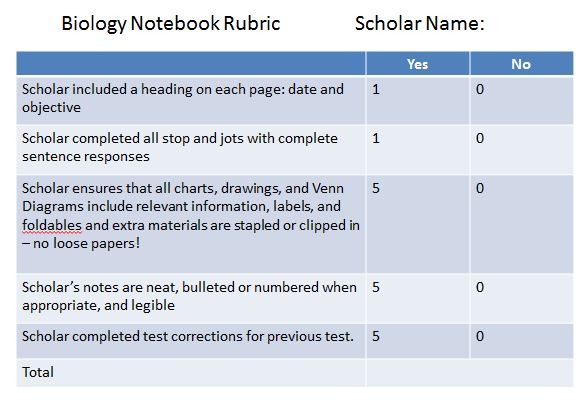Click the Total row label
Image resolution: width=586 pixels, height=405 pixels.
[x=38, y=372]
